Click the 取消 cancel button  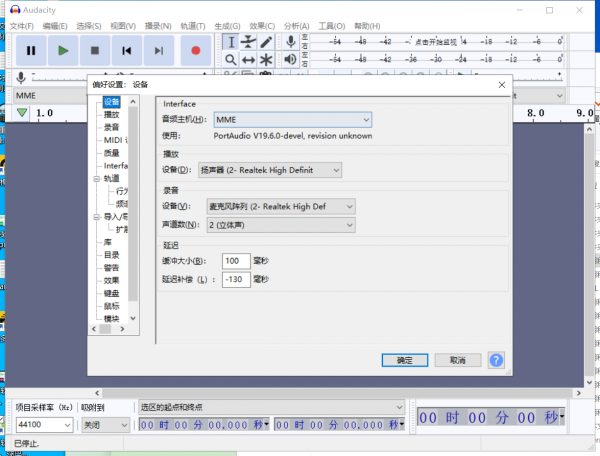[x=457, y=360]
